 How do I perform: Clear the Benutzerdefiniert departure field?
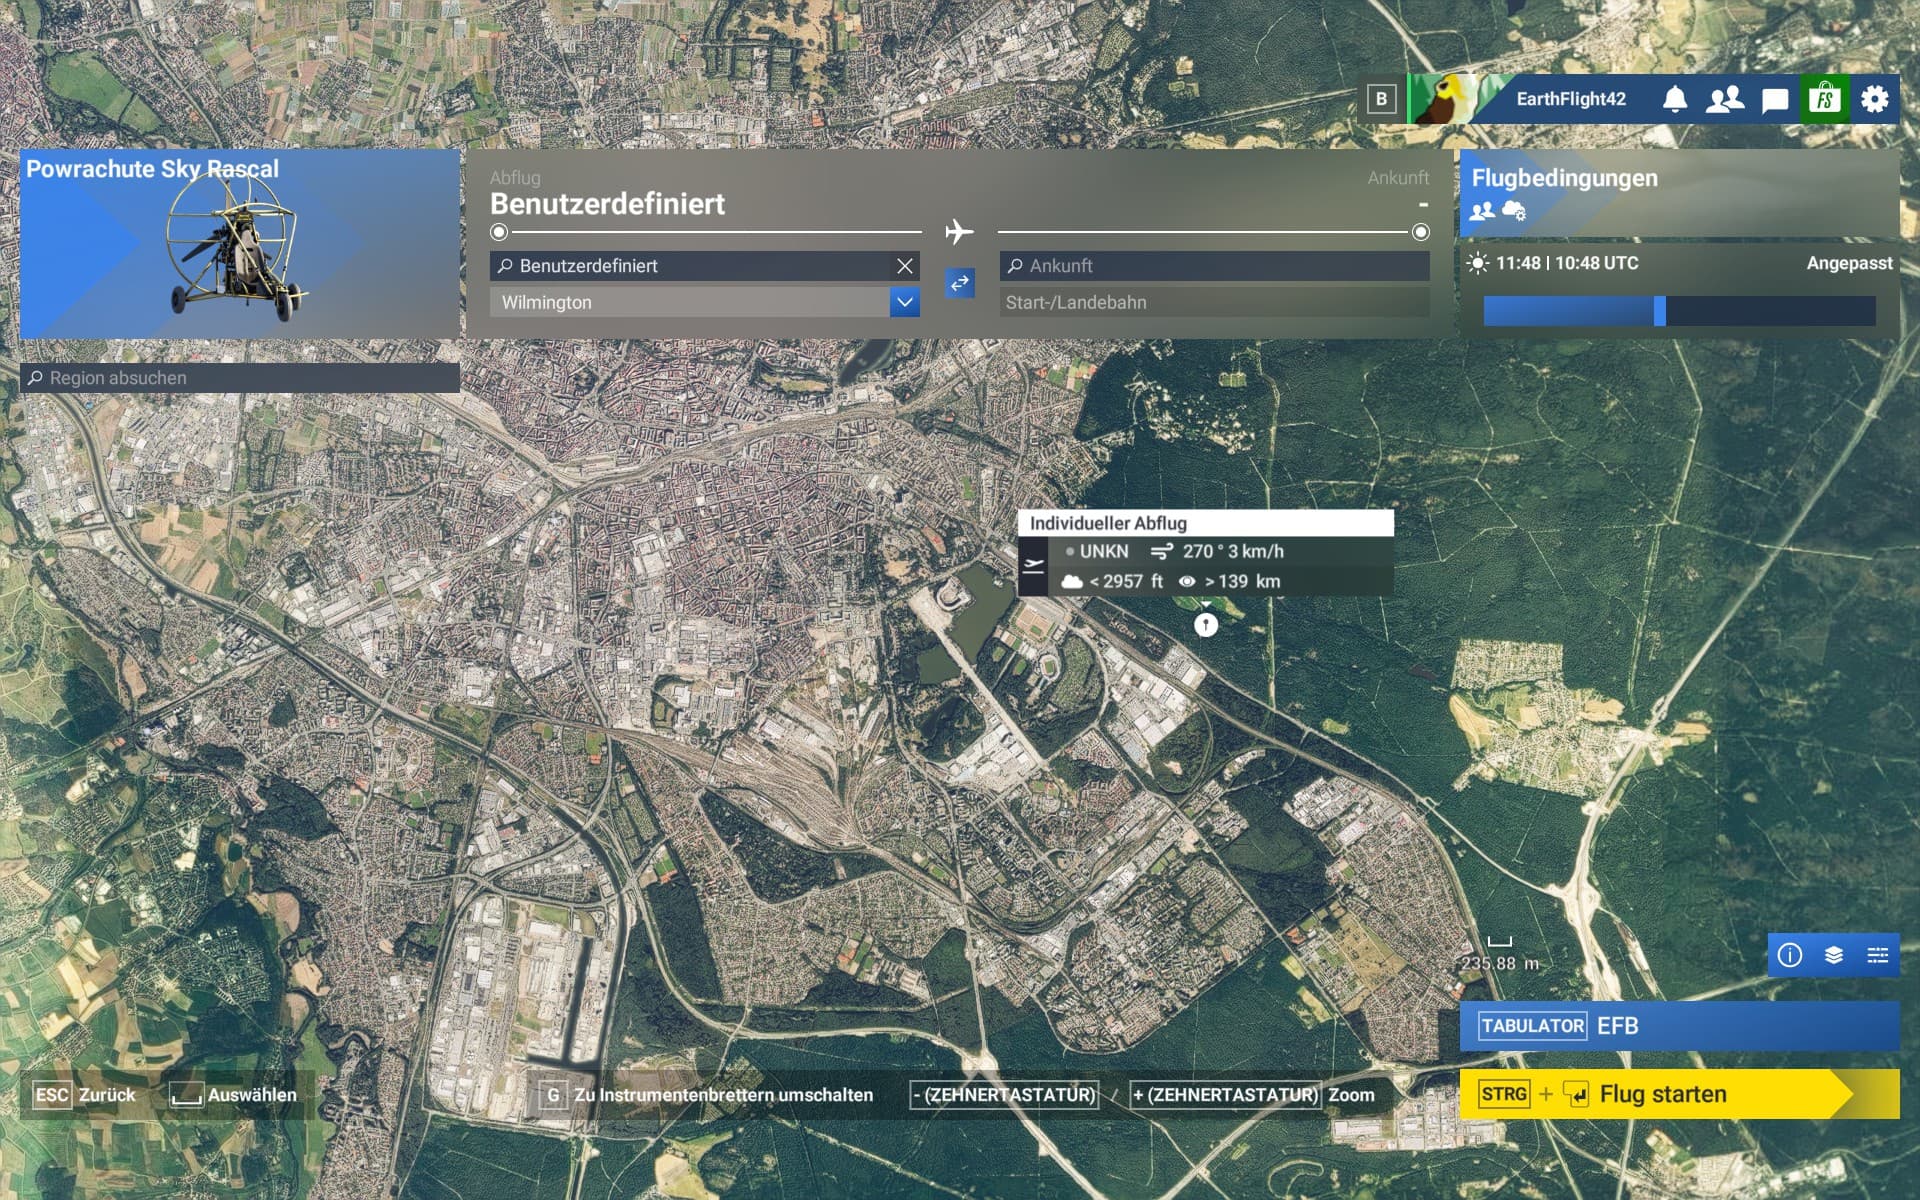click(904, 266)
